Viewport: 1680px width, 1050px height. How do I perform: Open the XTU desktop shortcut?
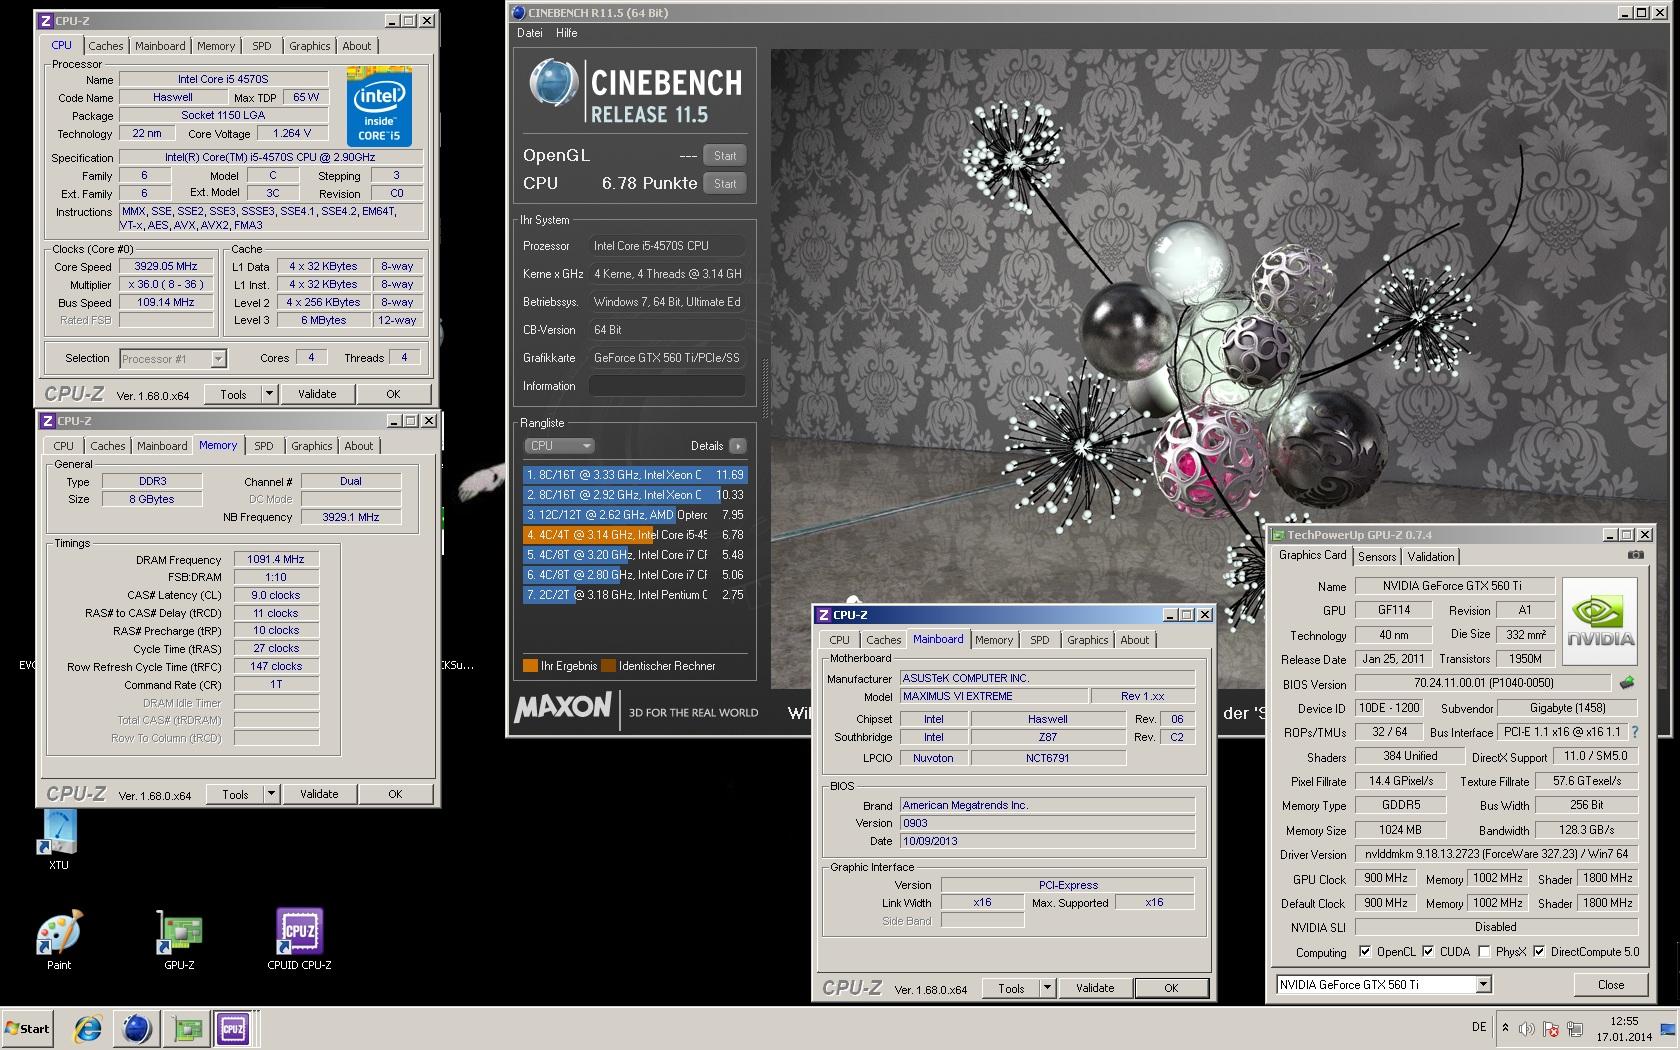pos(58,839)
